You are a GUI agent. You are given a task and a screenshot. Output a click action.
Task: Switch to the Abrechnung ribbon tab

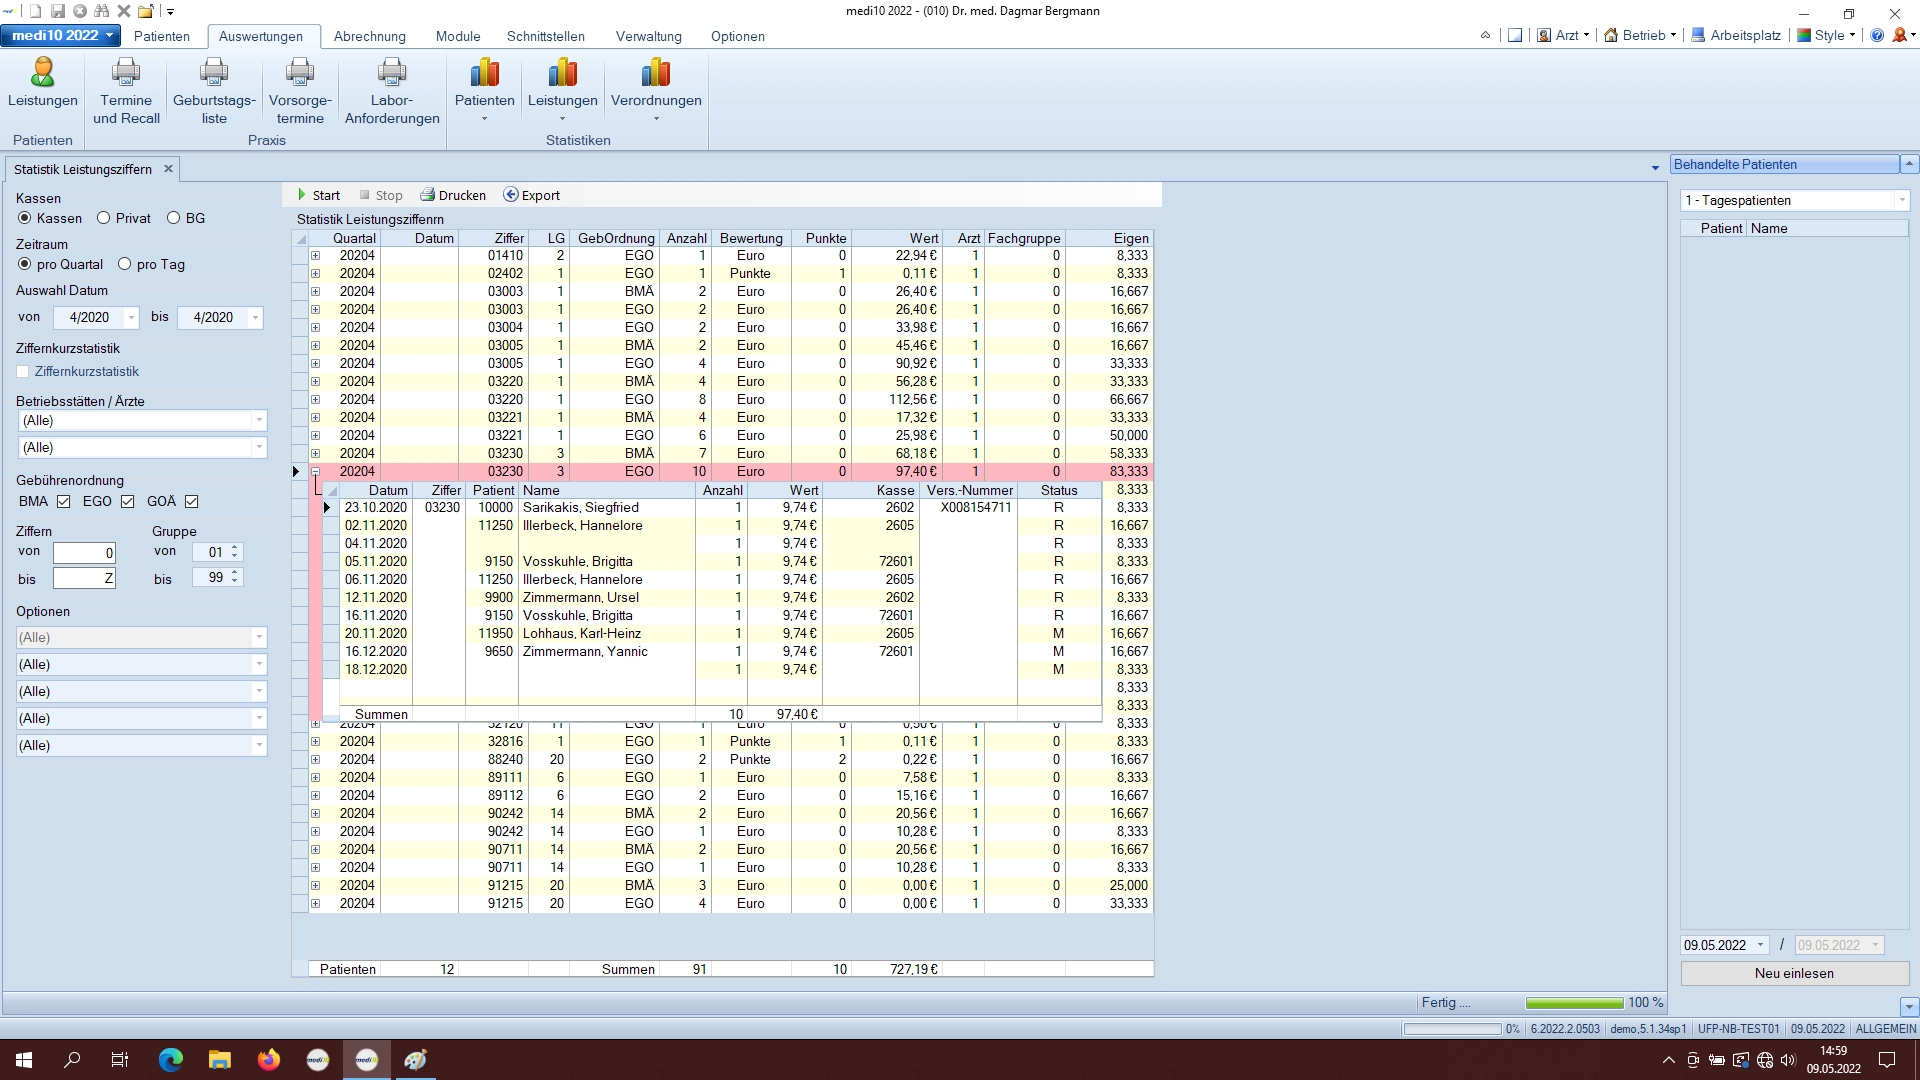370,36
